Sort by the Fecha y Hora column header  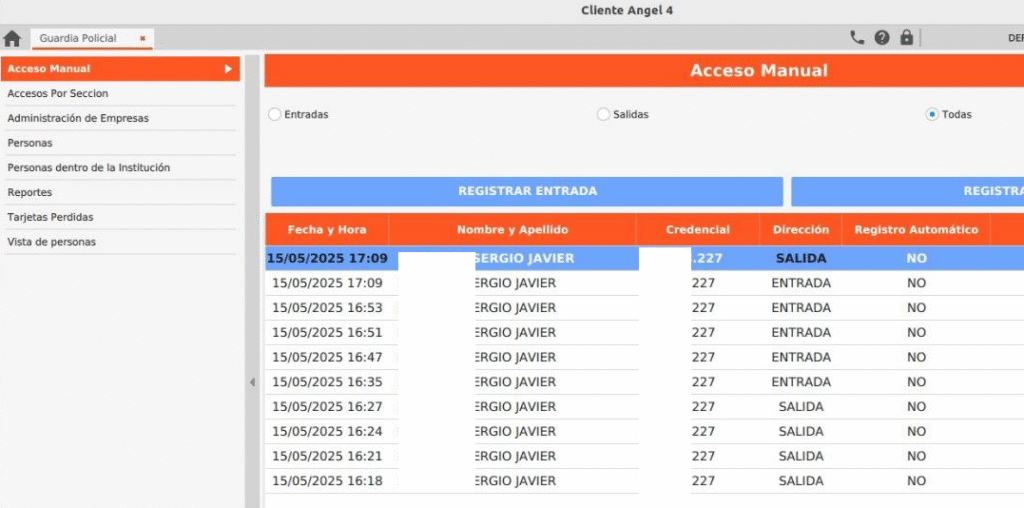coord(327,230)
